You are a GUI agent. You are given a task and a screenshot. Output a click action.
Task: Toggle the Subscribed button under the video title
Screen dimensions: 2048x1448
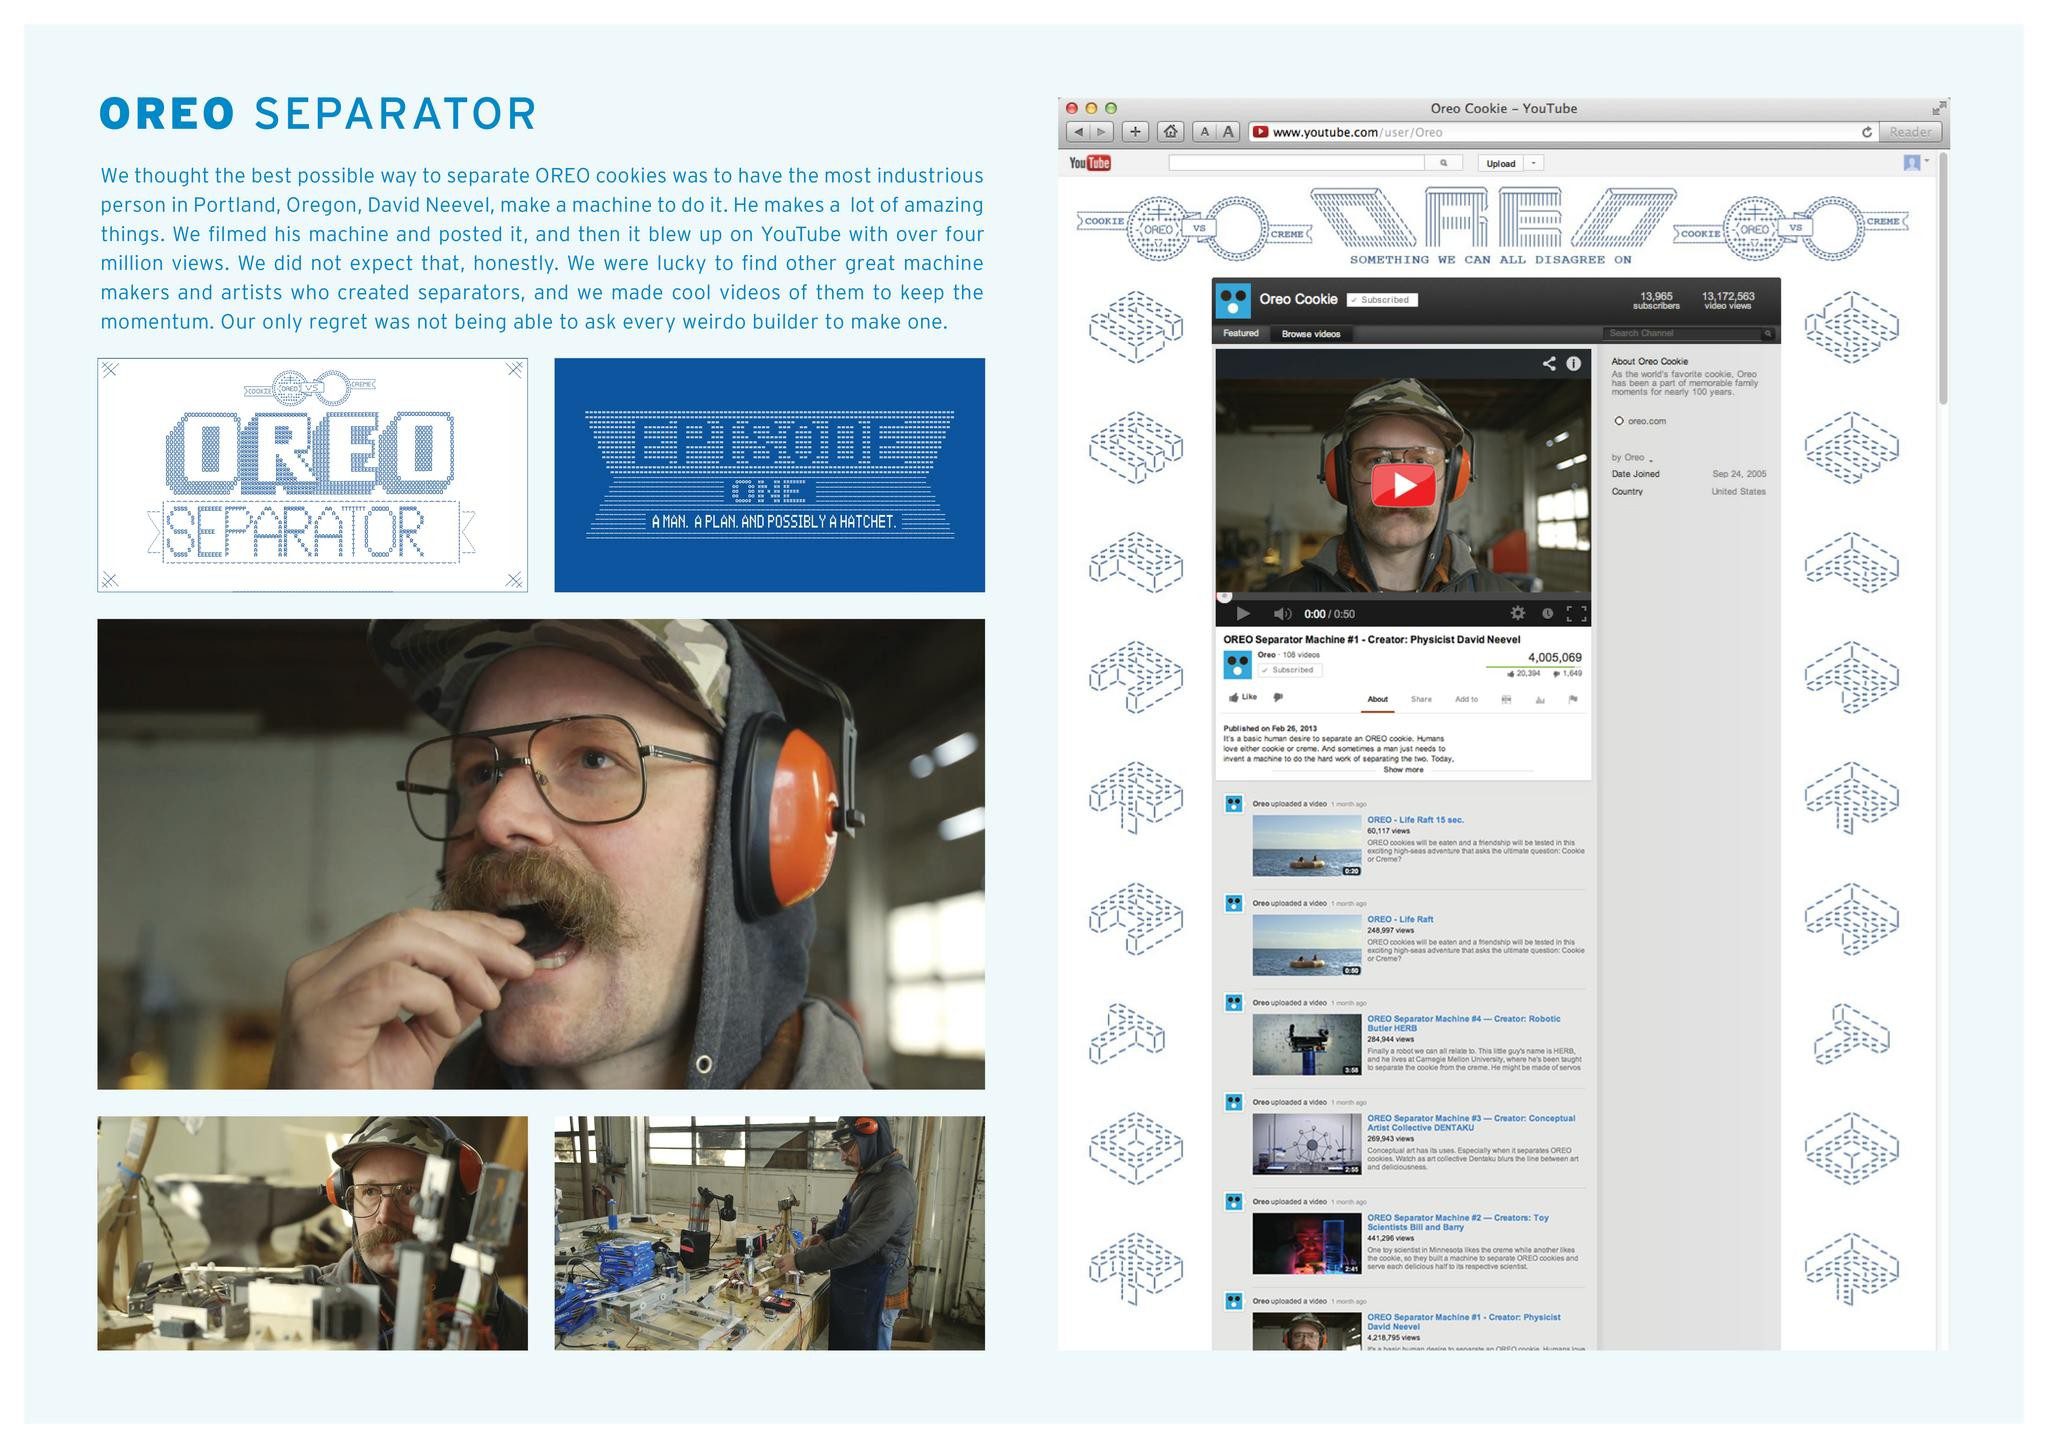click(1289, 670)
